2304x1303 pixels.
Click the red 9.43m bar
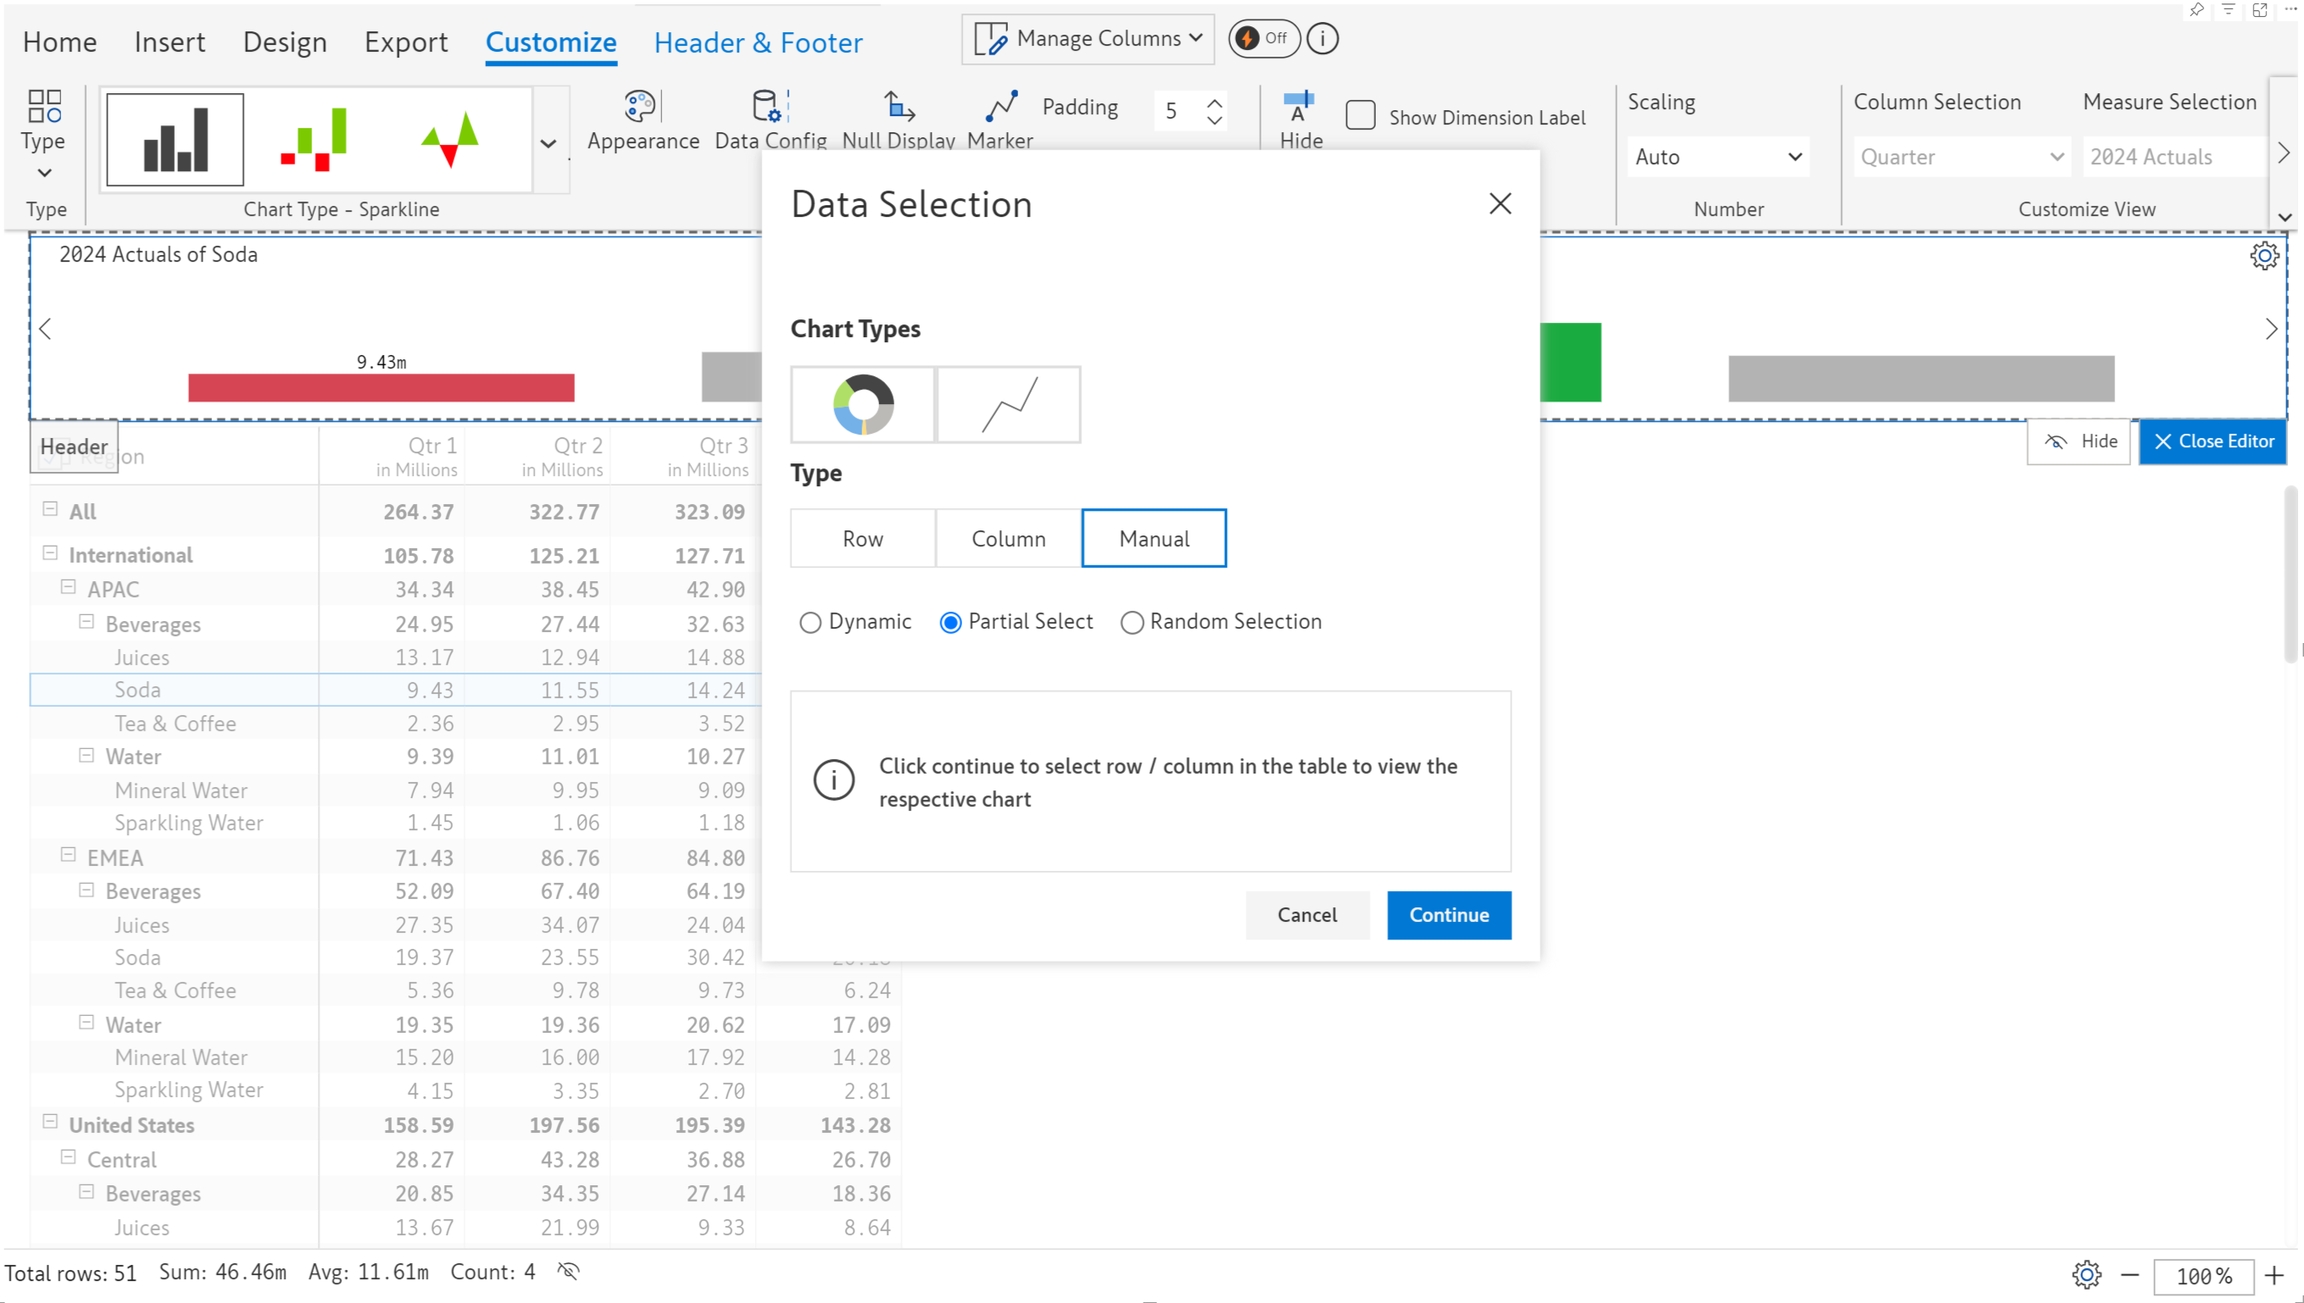point(381,388)
